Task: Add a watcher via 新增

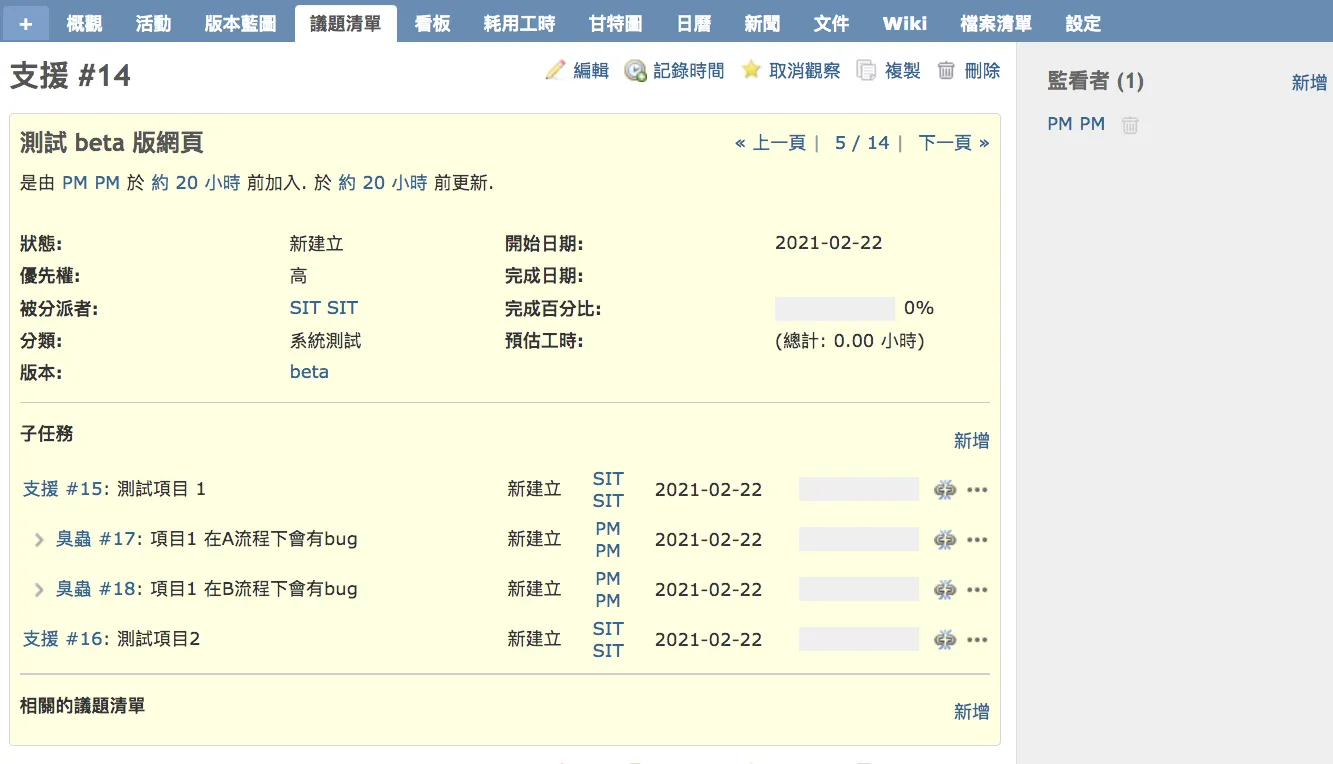Action: coord(1310,83)
